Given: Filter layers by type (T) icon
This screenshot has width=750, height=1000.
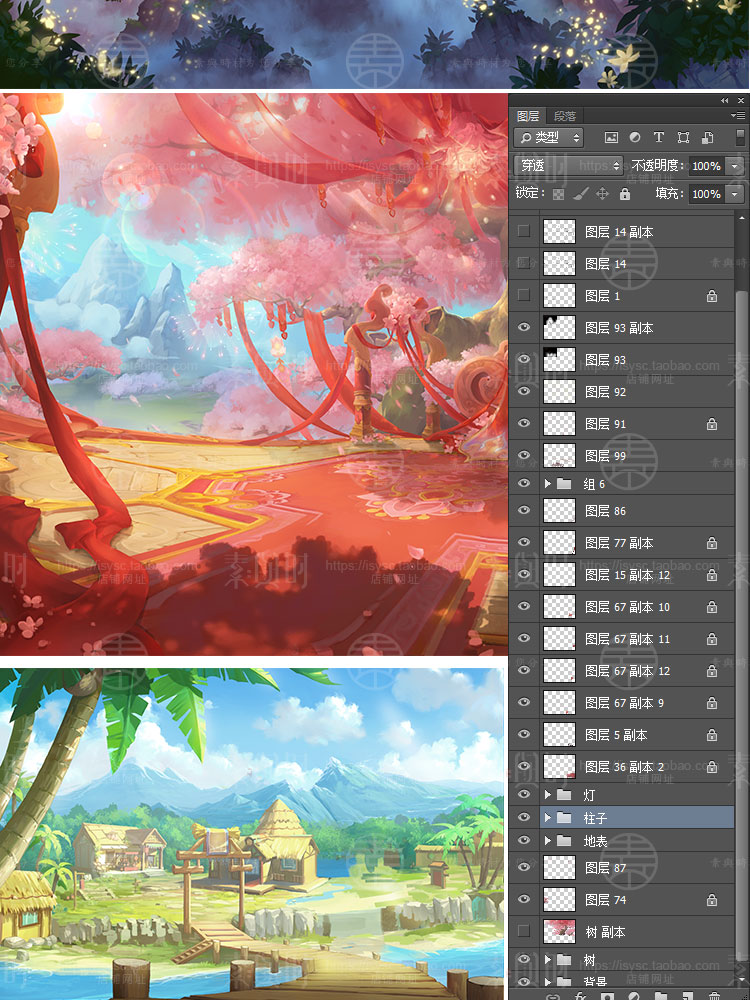Looking at the screenshot, I should (x=659, y=137).
